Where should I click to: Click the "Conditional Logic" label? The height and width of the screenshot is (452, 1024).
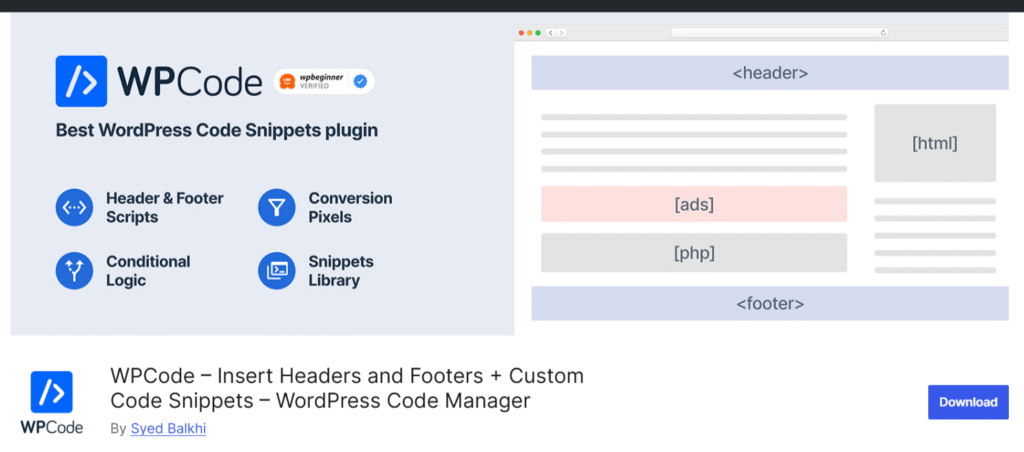pos(148,271)
